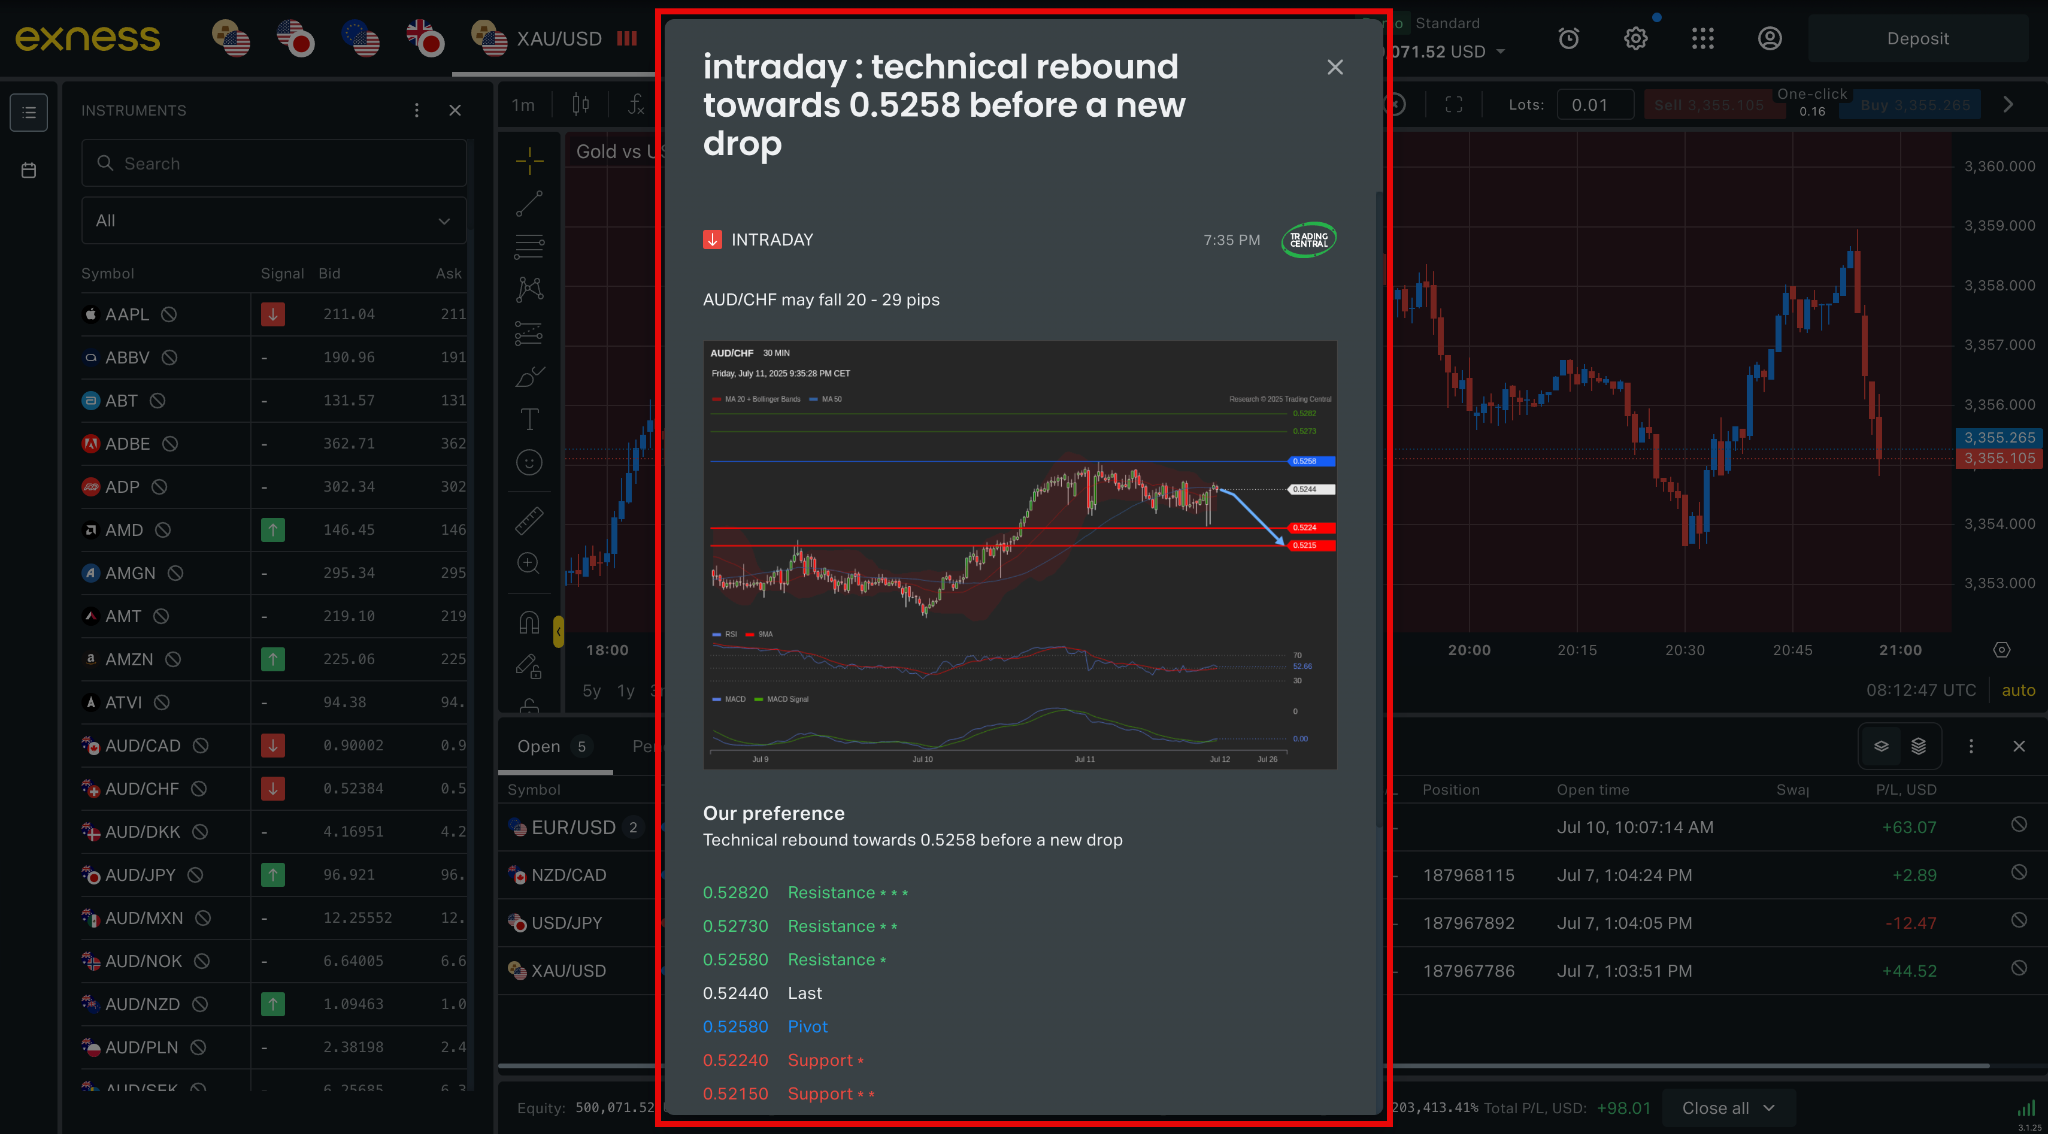Open the apps grid menu icon
Image resolution: width=2048 pixels, height=1134 pixels.
(1703, 39)
